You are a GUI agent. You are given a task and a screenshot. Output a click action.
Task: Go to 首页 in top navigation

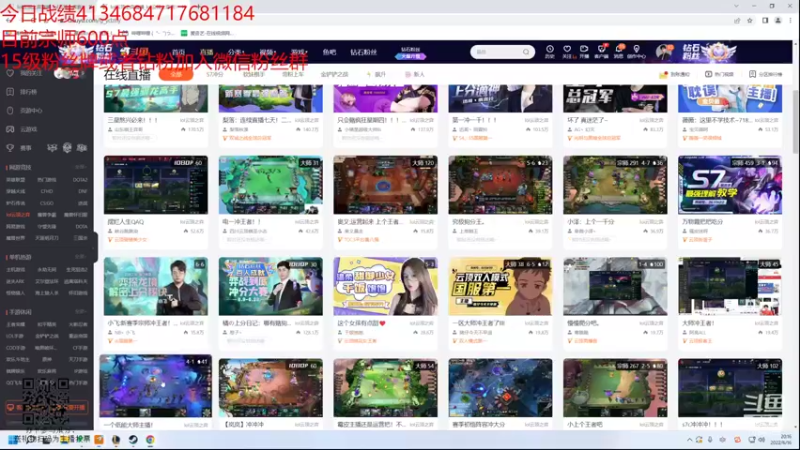[179, 52]
